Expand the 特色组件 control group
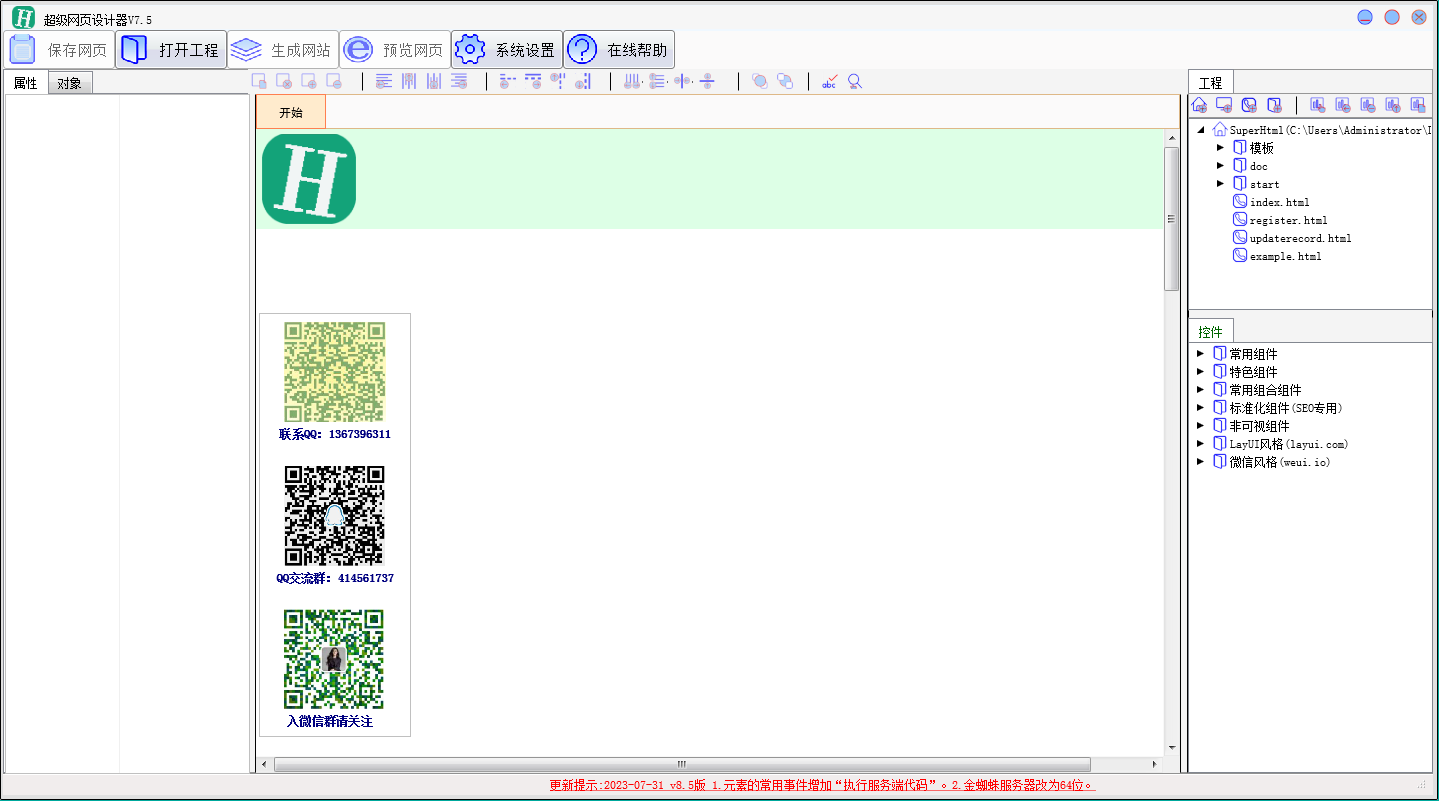The width and height of the screenshot is (1439, 801). 1201,371
